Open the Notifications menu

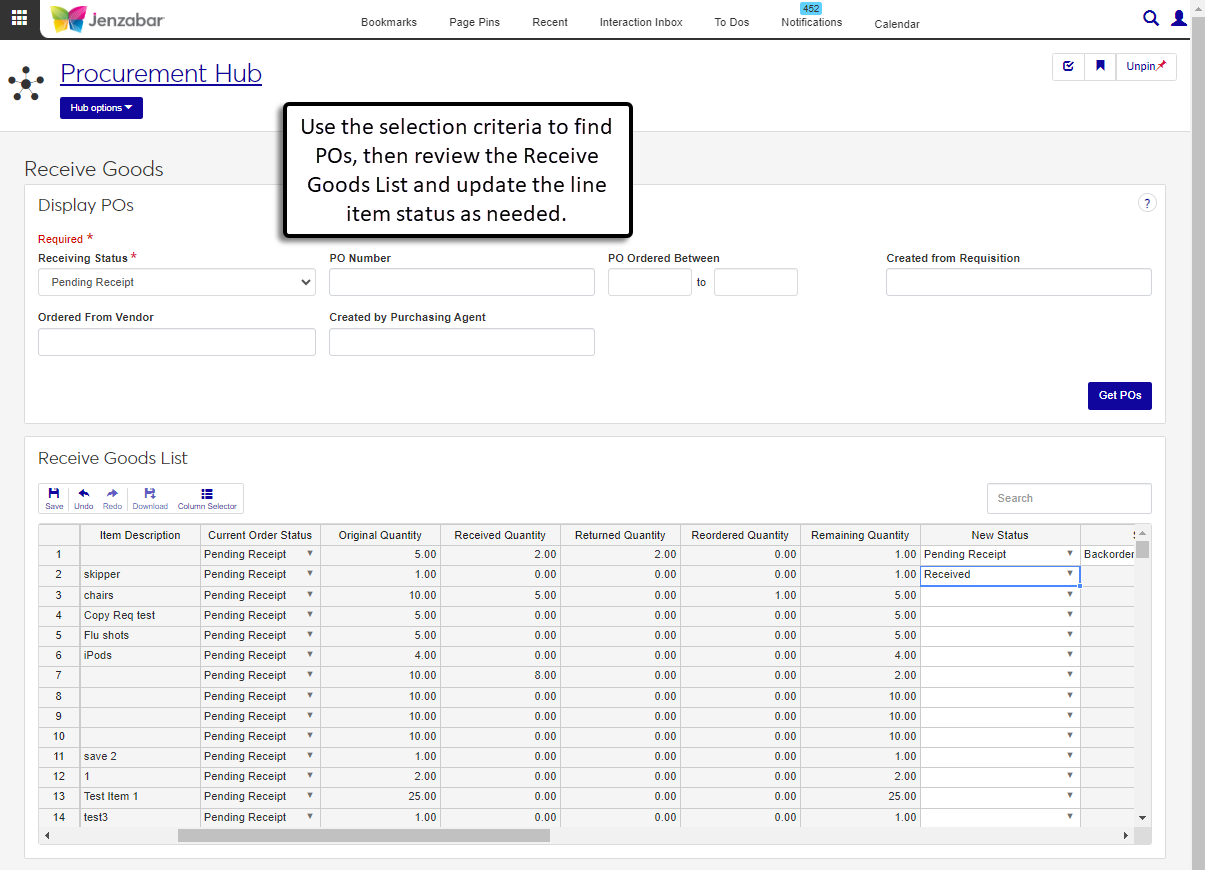[x=811, y=22]
